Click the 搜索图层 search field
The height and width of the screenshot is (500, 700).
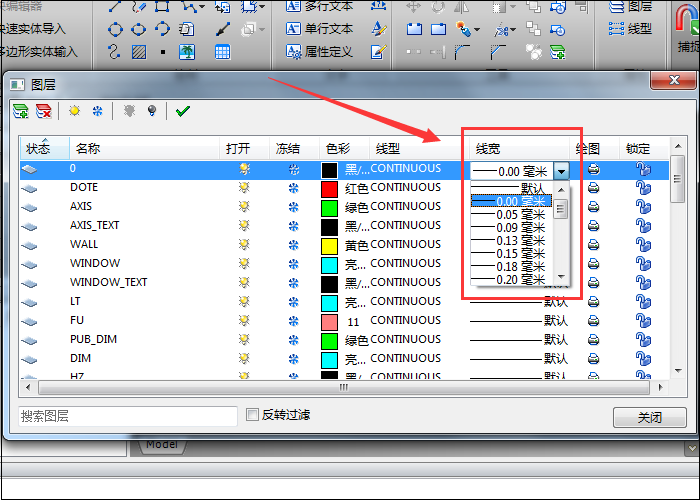click(x=128, y=416)
